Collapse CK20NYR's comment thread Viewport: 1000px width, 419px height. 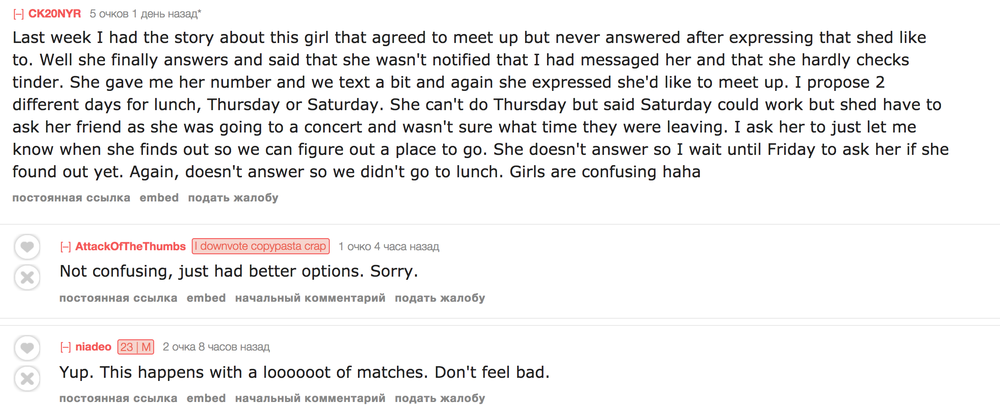click(18, 14)
